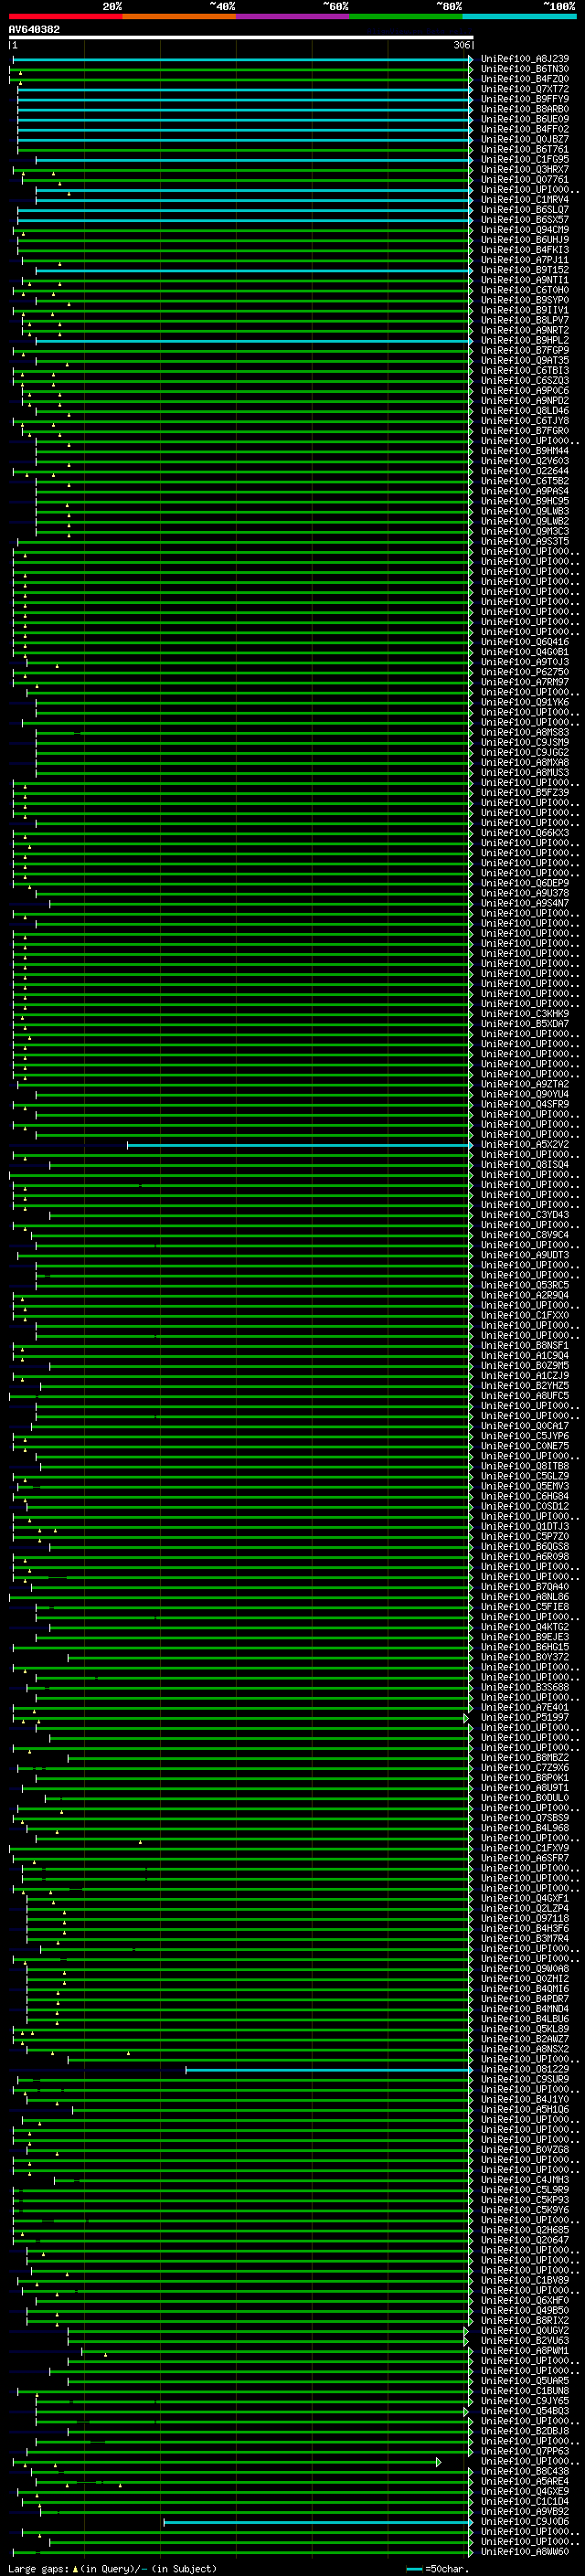
Task: Select hit UniRef100_B8MBZ2
Action: [525, 1758]
